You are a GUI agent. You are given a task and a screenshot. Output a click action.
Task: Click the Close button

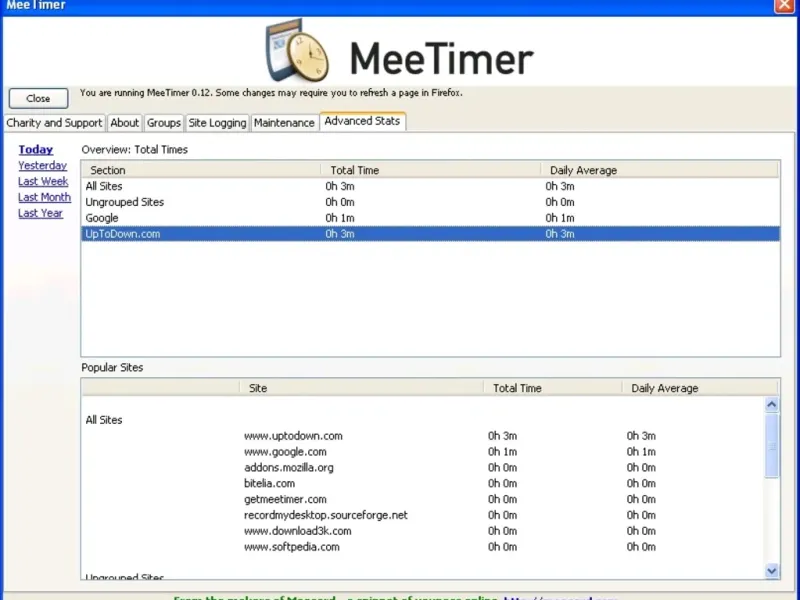[38, 98]
